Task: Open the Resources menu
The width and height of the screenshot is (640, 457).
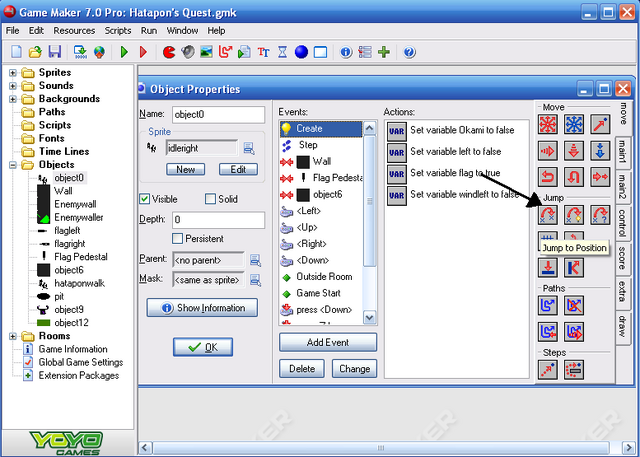Action: [x=74, y=31]
